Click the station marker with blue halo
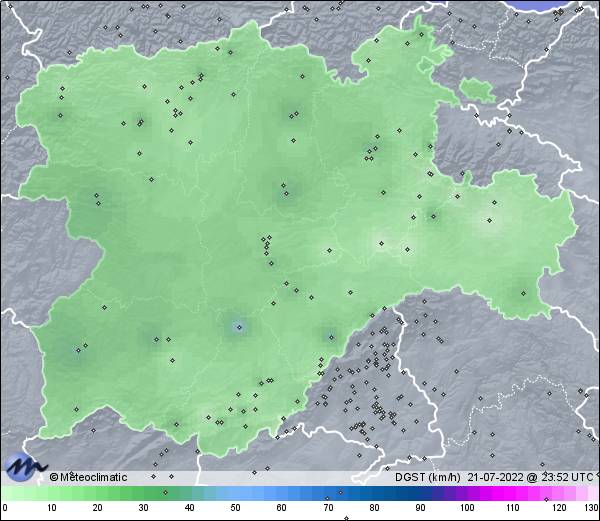The width and height of the screenshot is (600, 521). [x=240, y=327]
